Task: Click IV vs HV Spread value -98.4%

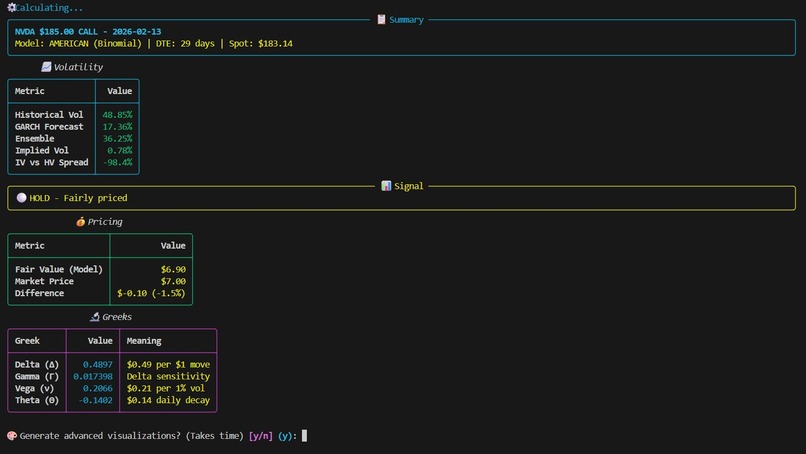Action: click(118, 162)
